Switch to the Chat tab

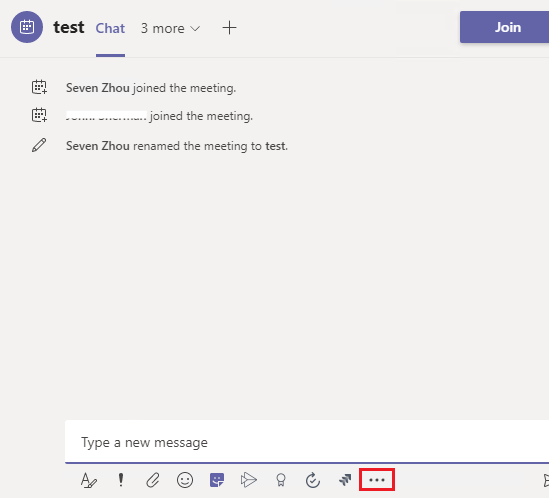pyautogui.click(x=110, y=28)
